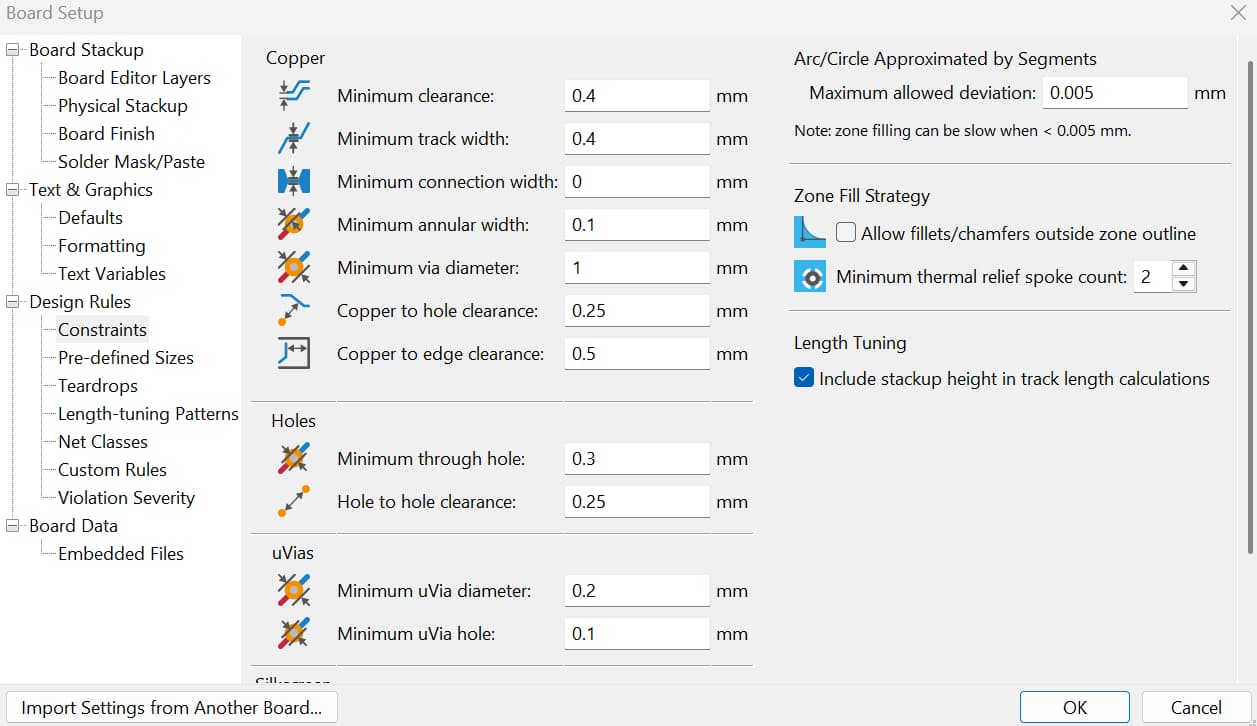Click the Copper to edge clearance icon
This screenshot has height=726, width=1257.
293,354
